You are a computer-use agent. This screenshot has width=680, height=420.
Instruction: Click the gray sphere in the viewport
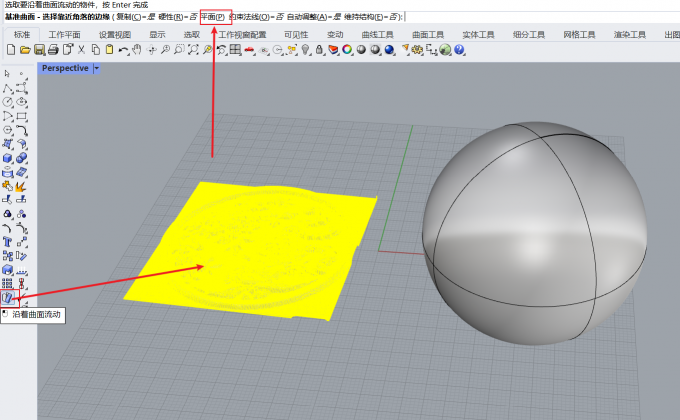click(534, 233)
